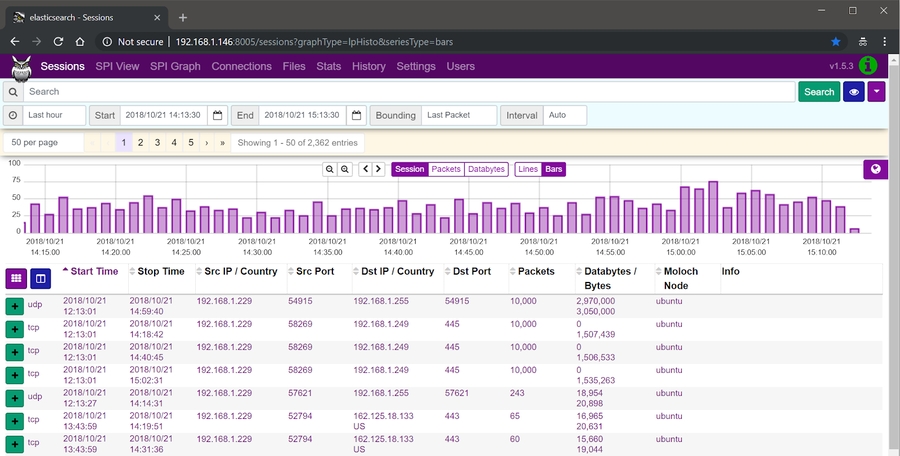
Task: Click the green Search button
Action: coord(818,91)
